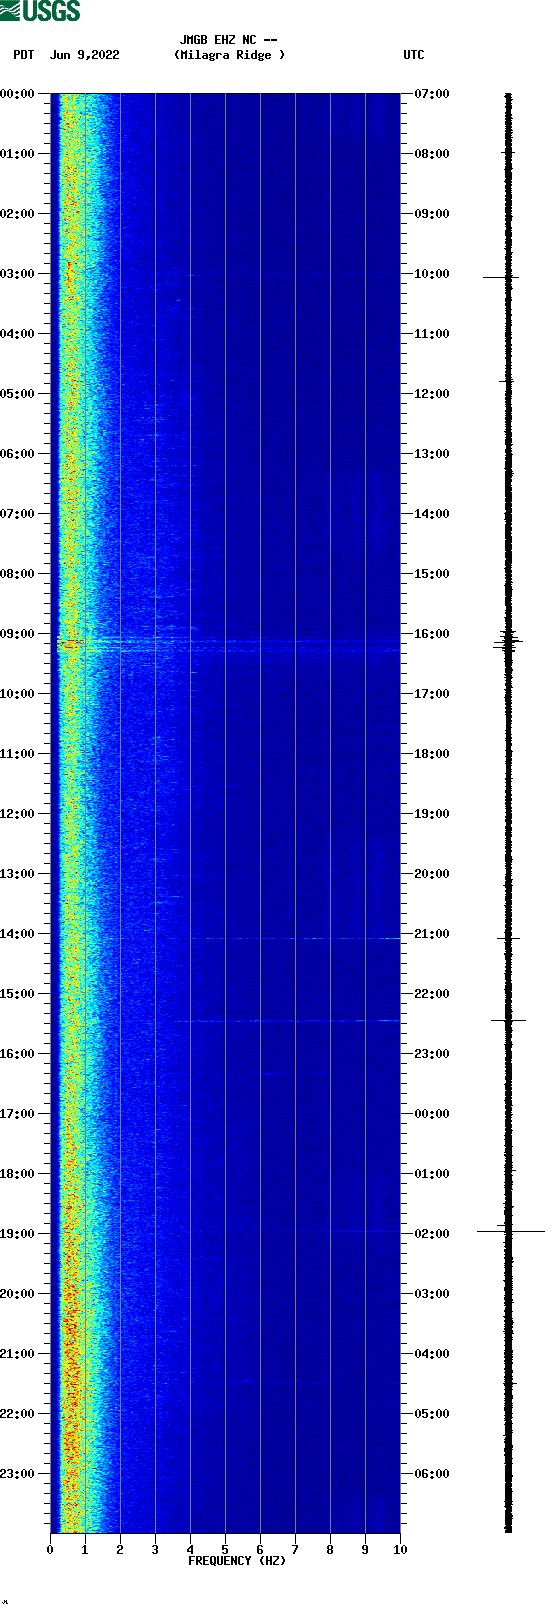Click the 21:00 UTC time label
The width and height of the screenshot is (552, 1613).
(432, 934)
